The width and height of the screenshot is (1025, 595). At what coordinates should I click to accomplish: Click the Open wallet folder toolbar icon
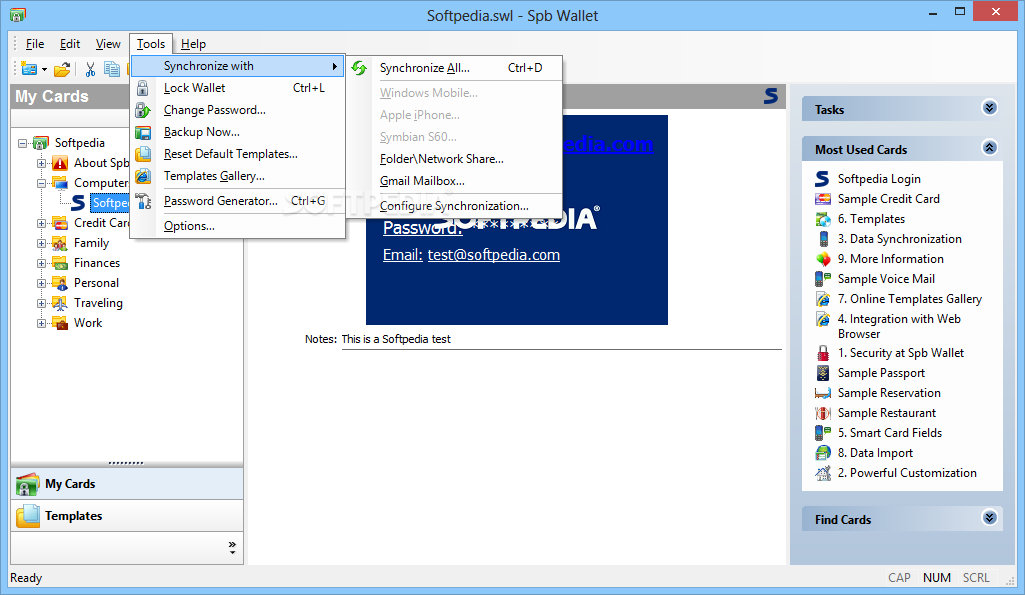62,69
